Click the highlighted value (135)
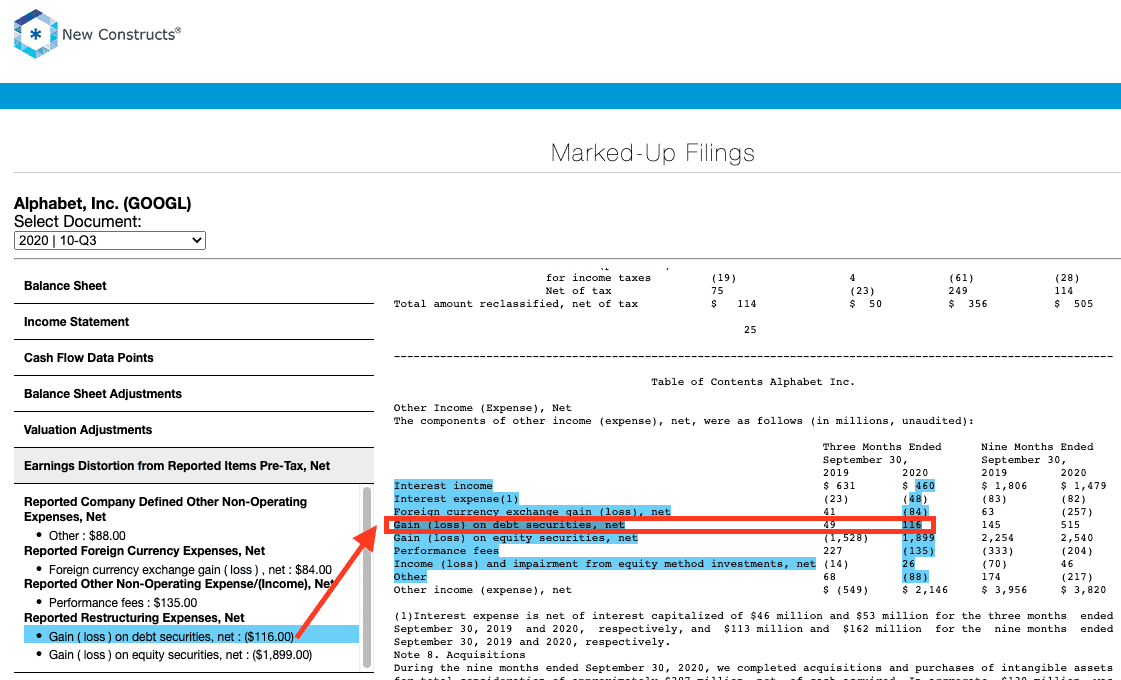The image size is (1121, 680). tap(919, 551)
